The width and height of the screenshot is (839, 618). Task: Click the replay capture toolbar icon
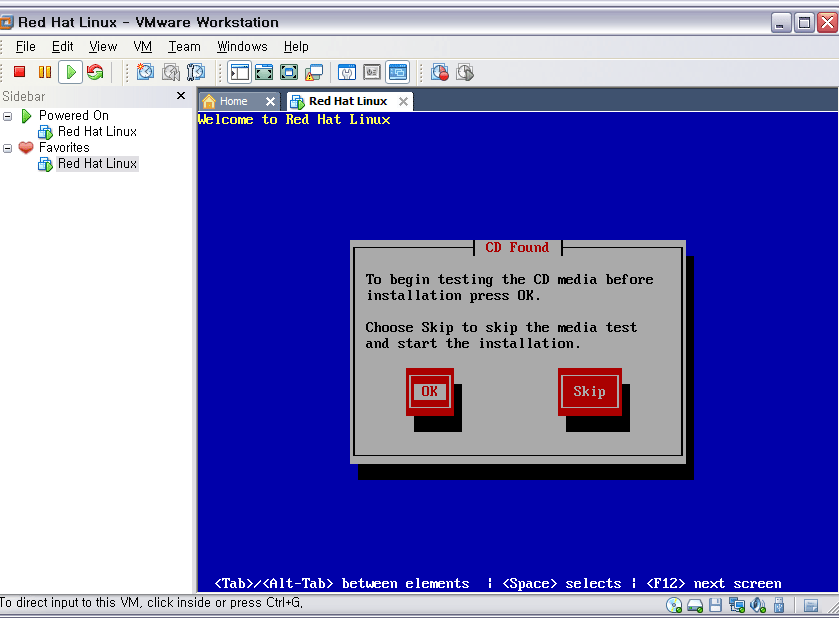coord(465,72)
